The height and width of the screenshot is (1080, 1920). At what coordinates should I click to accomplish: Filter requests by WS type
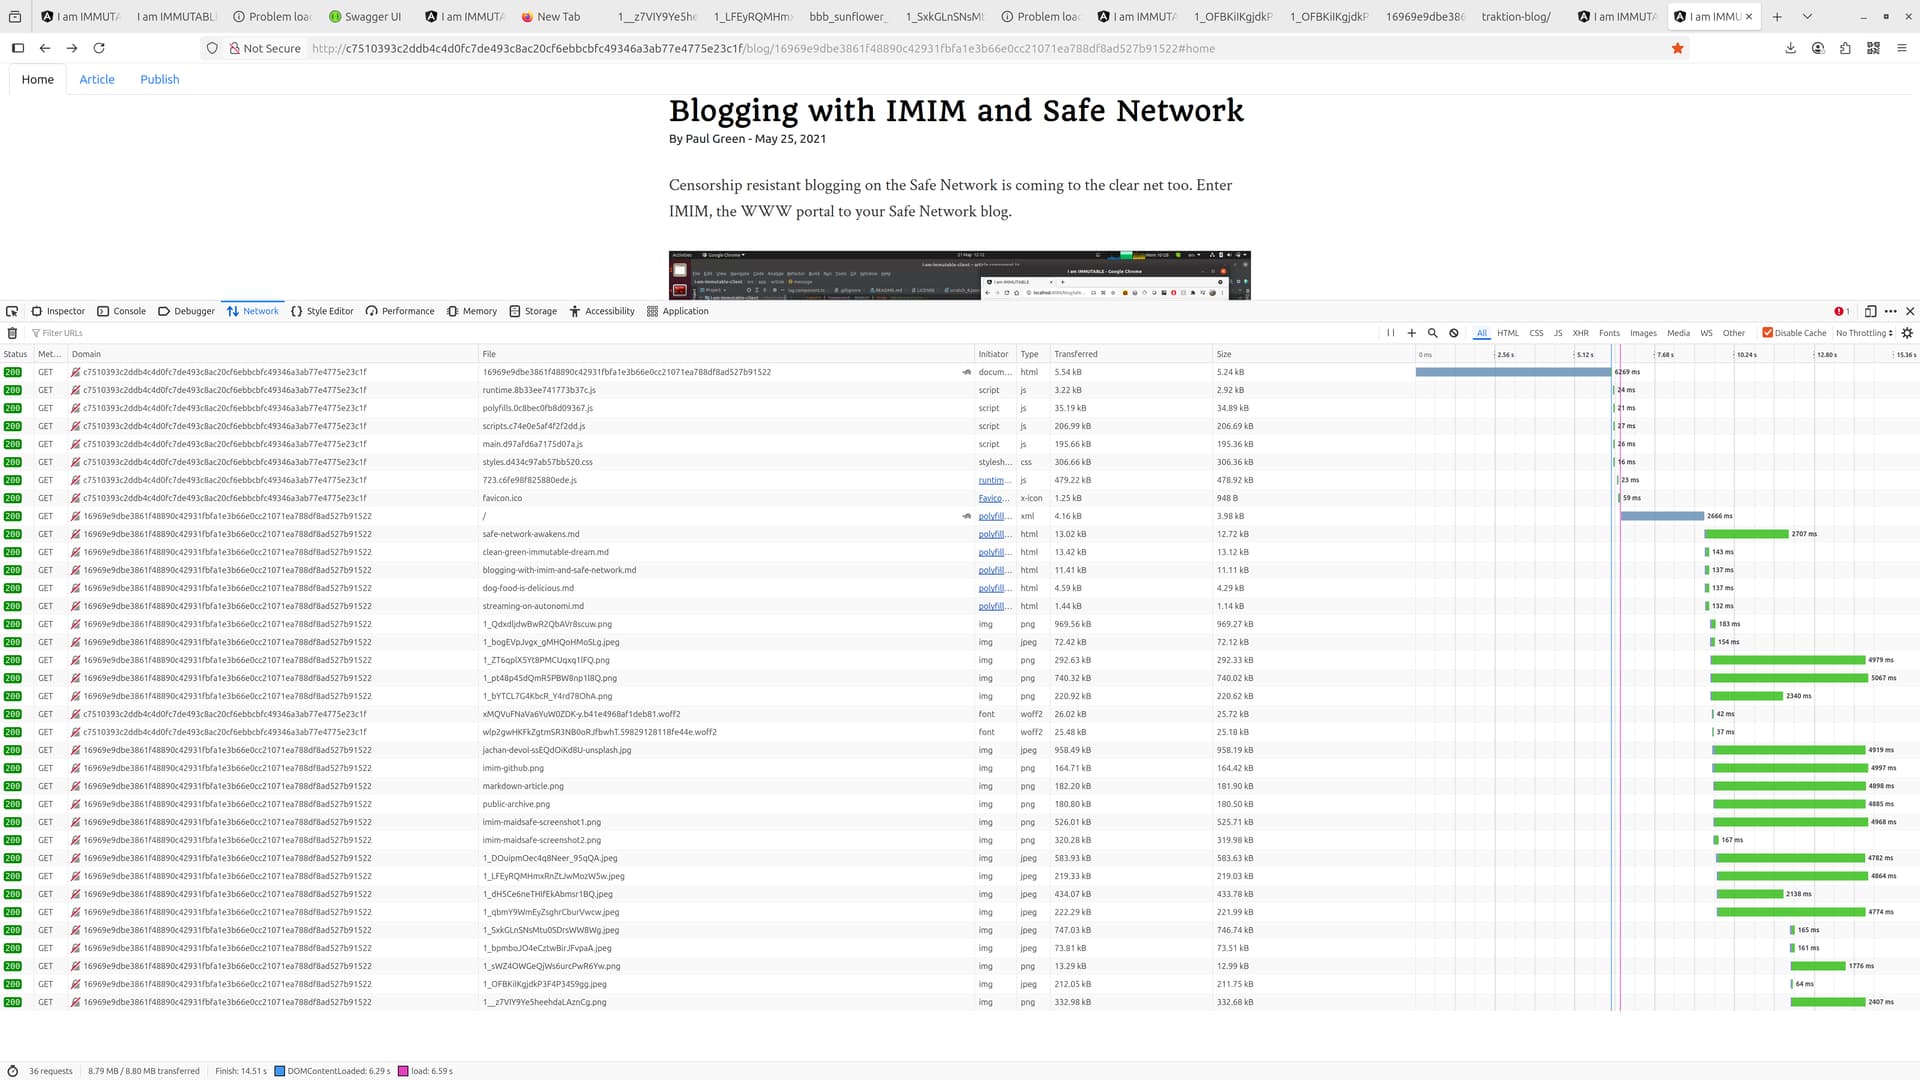tap(1706, 333)
